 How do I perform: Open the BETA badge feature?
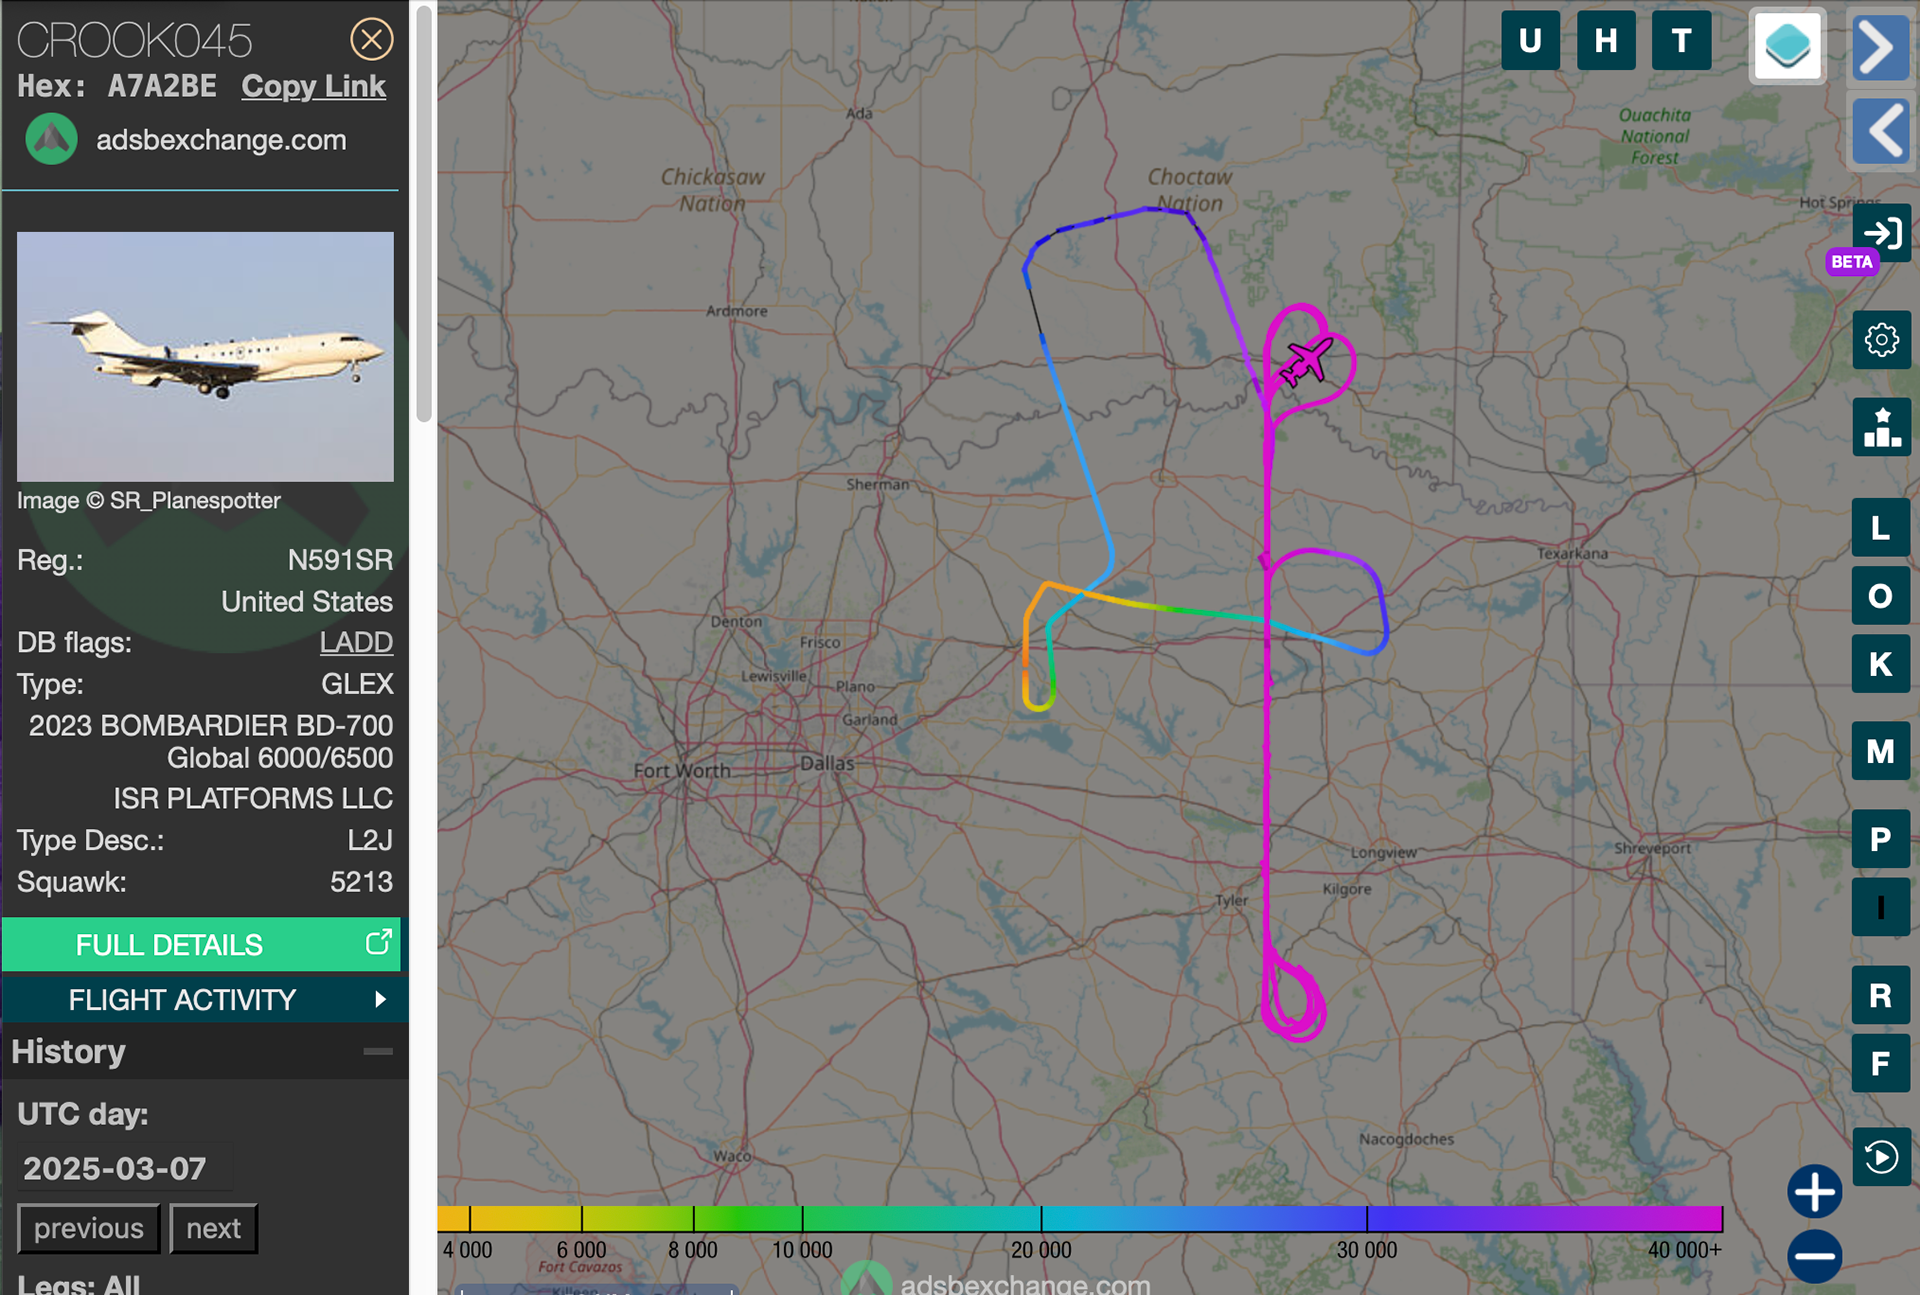coord(1851,262)
